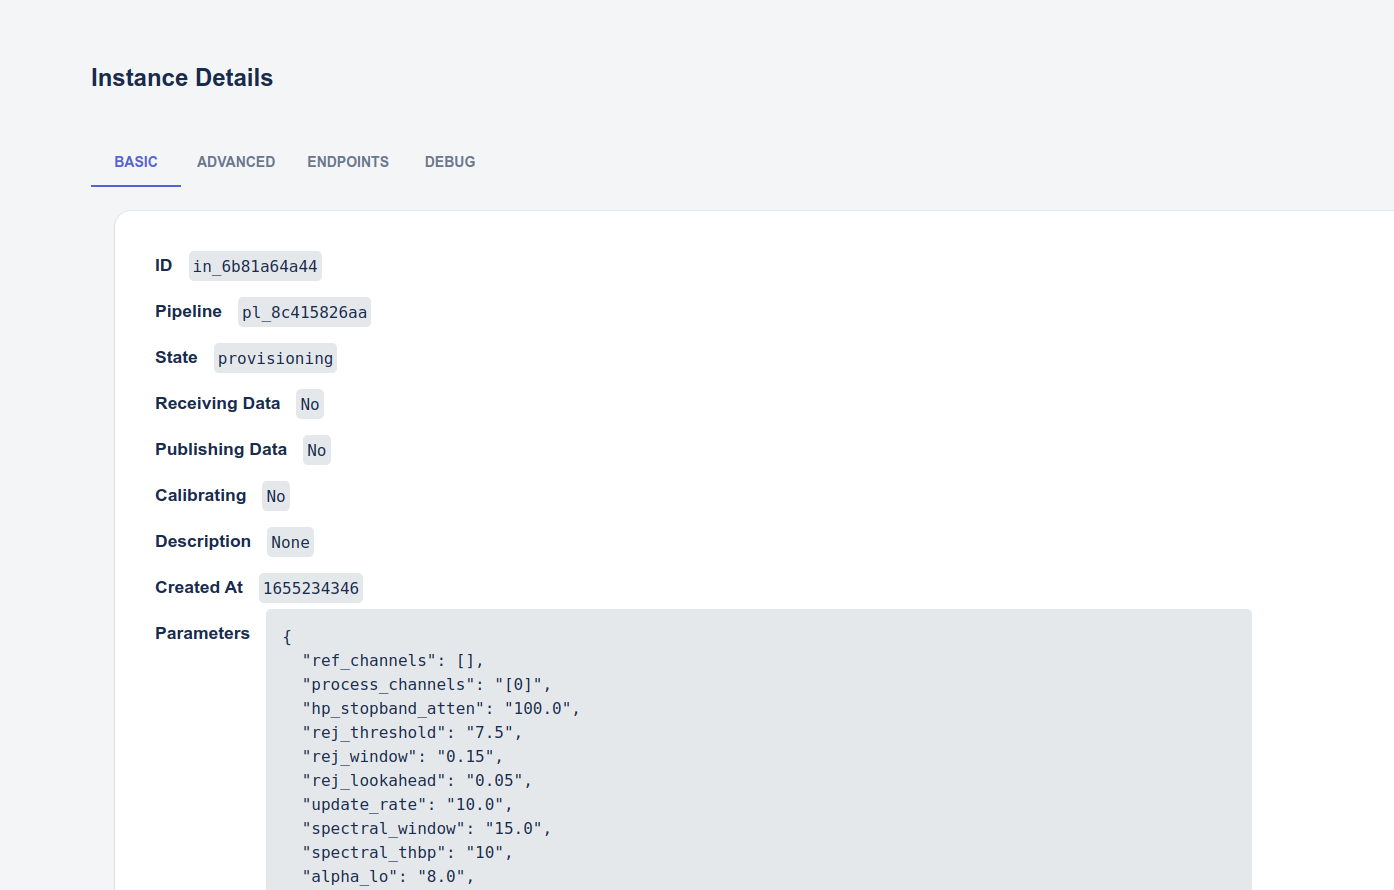Click the Created At timestamp 1655234346
1394x890 pixels.
(311, 588)
